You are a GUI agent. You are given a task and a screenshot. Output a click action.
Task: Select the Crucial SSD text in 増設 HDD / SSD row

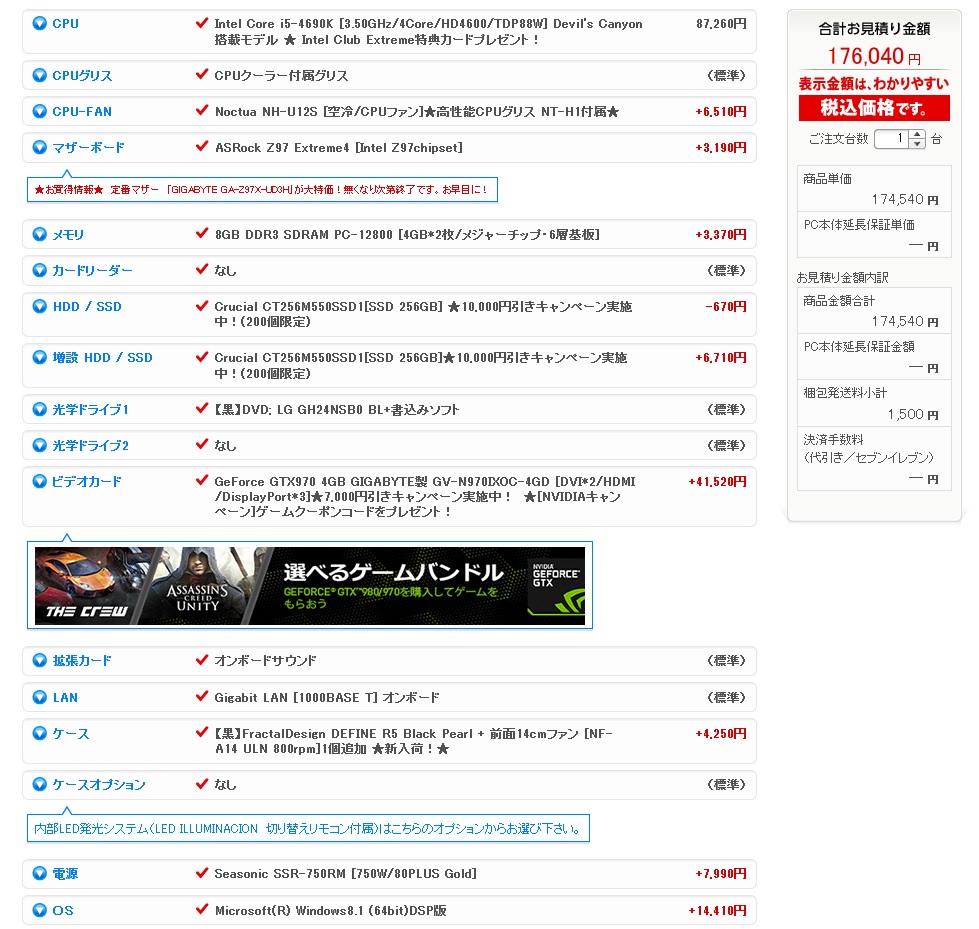coord(420,365)
